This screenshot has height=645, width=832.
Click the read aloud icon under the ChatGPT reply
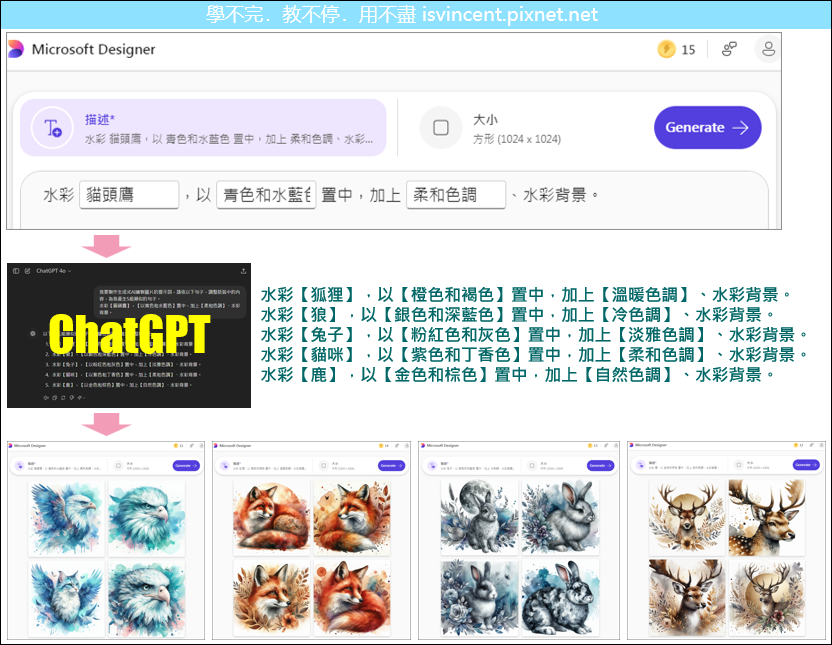(x=46, y=397)
